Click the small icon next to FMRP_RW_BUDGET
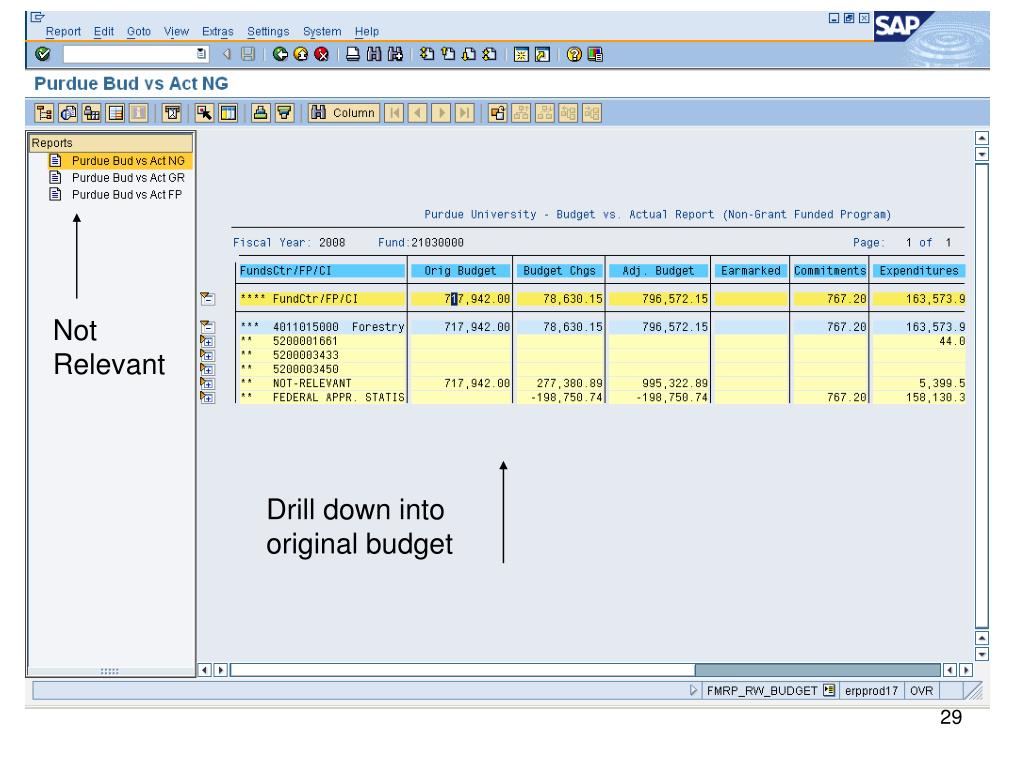Screen dimensions: 1024x768 point(829,690)
